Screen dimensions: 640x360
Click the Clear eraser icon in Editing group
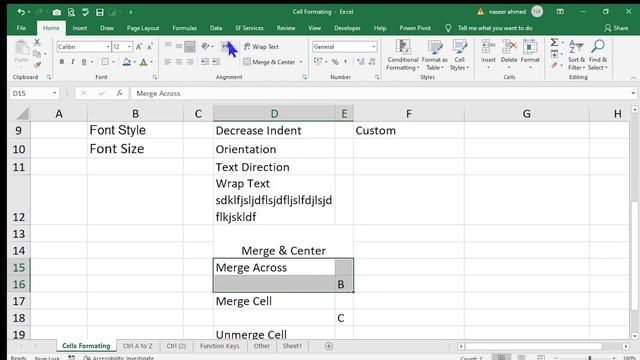click(x=554, y=65)
